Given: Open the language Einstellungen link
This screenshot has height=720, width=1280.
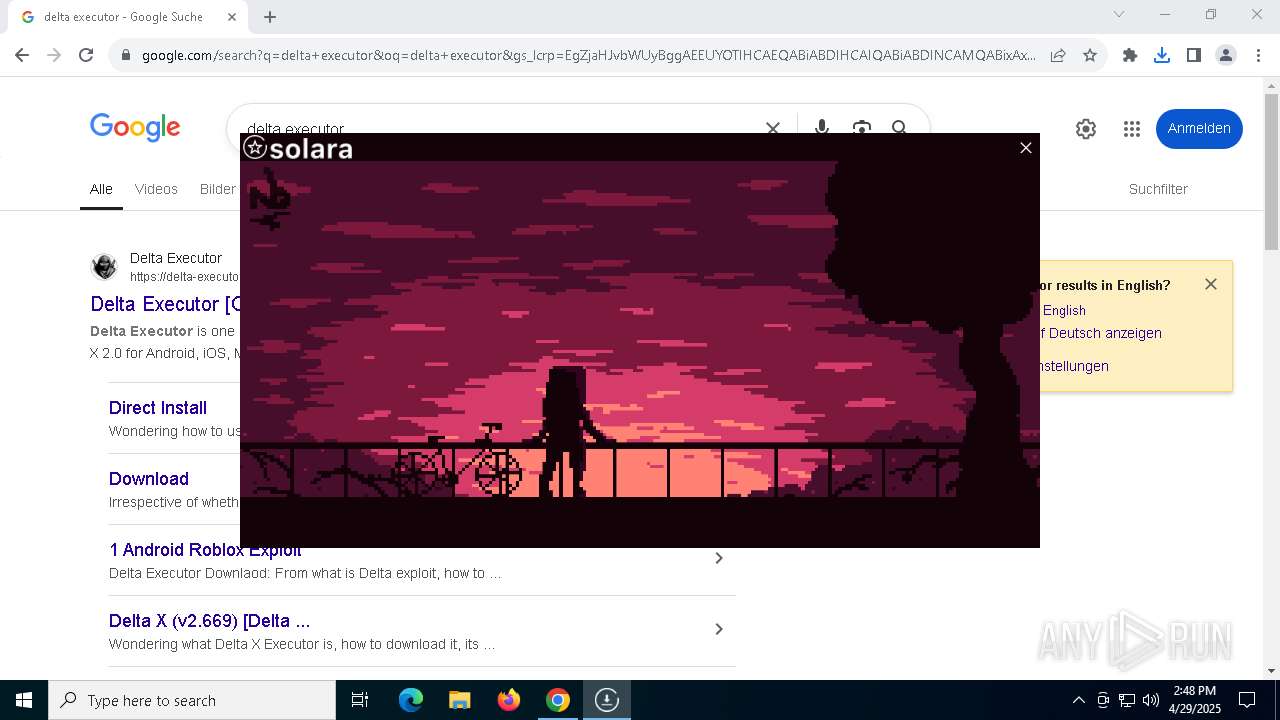Looking at the screenshot, I should [x=1074, y=366].
